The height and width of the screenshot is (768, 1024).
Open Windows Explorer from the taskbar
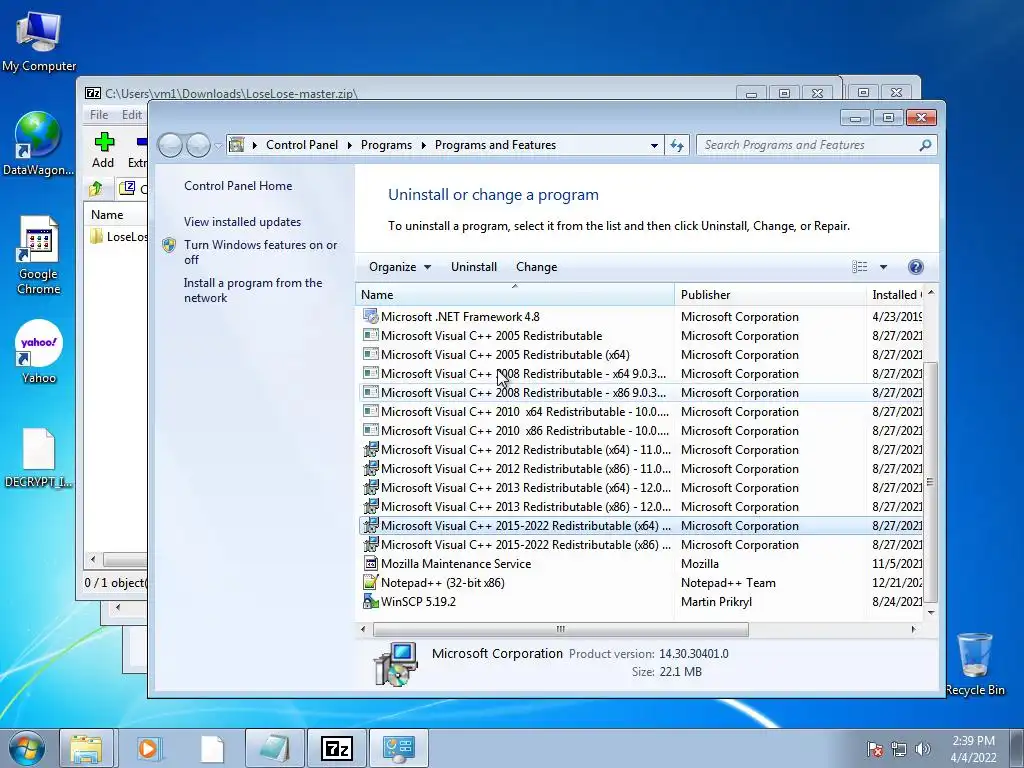[86, 748]
